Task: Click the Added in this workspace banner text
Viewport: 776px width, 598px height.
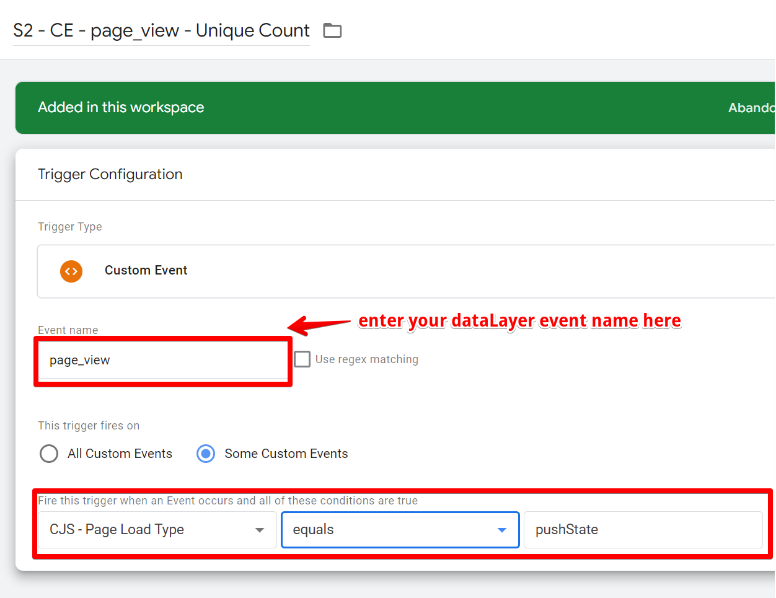Action: point(121,107)
